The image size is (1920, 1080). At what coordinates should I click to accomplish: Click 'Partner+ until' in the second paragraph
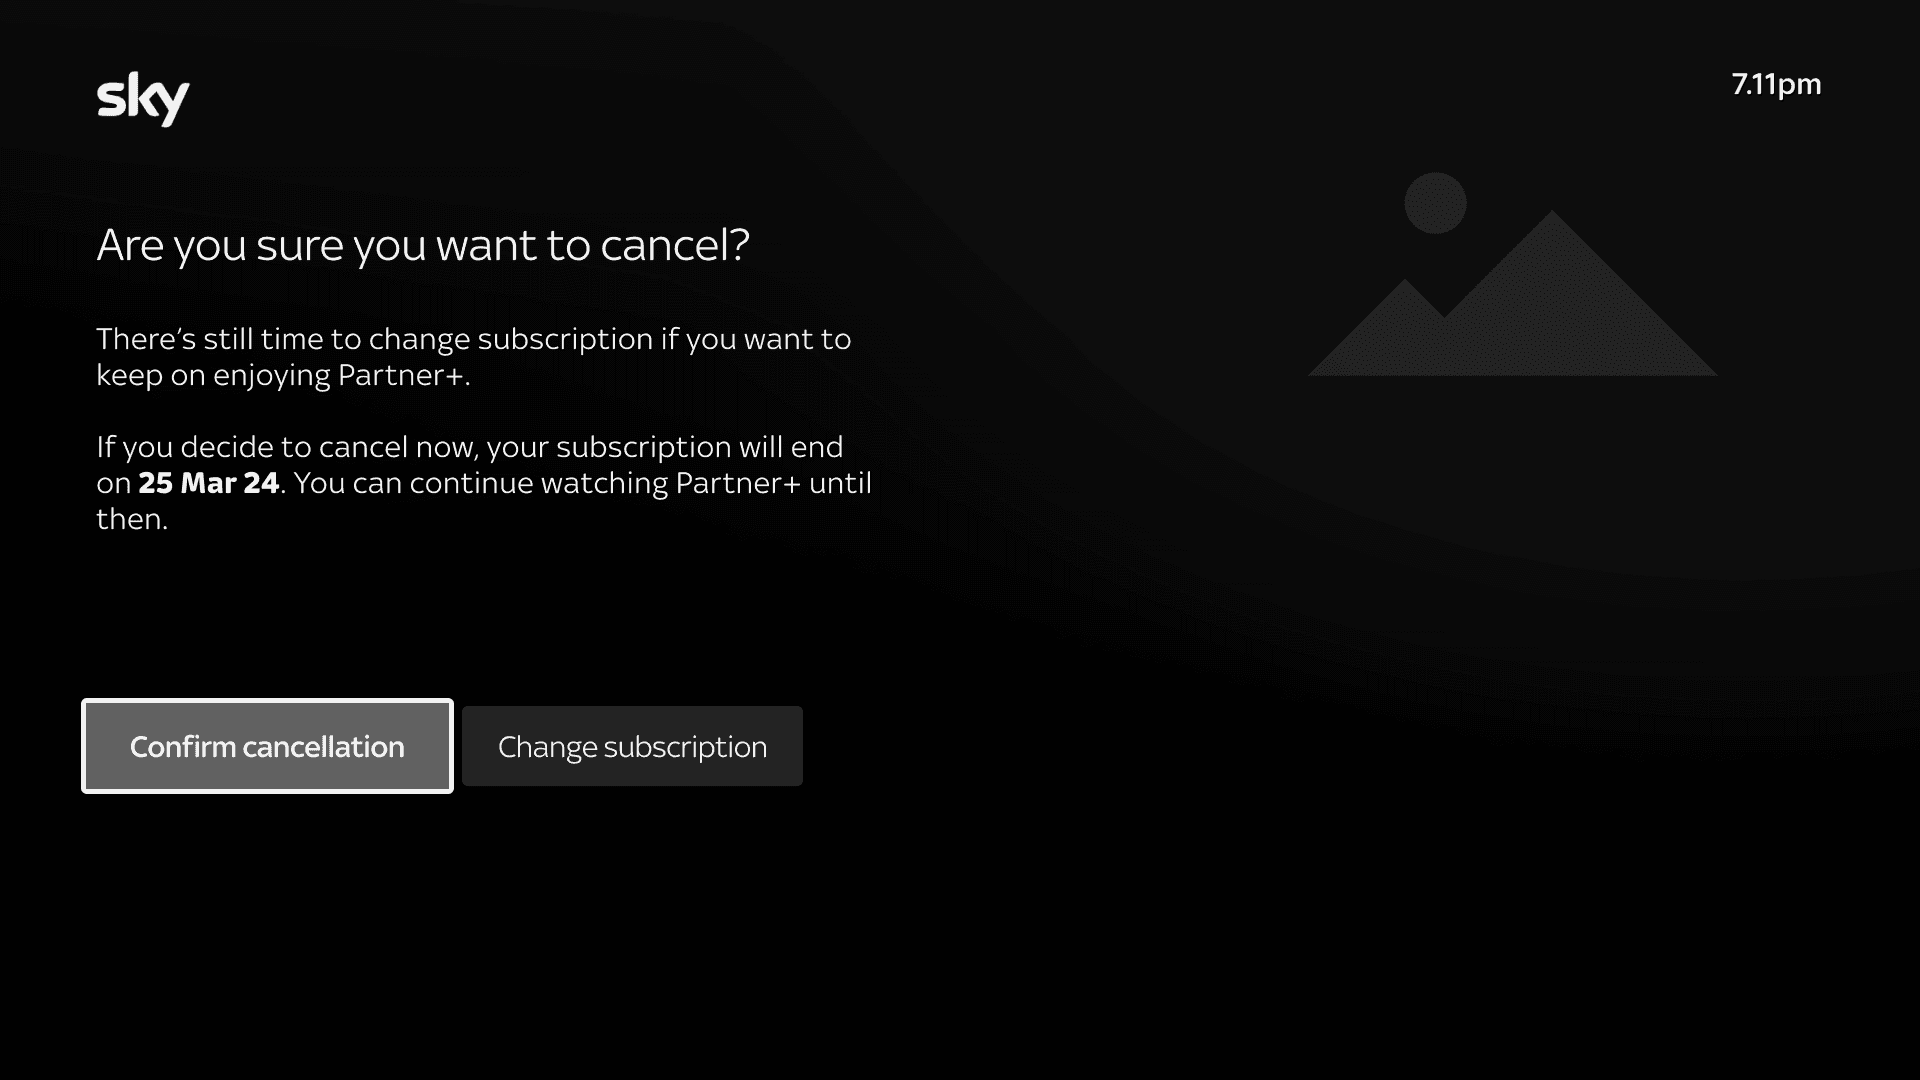click(x=773, y=483)
